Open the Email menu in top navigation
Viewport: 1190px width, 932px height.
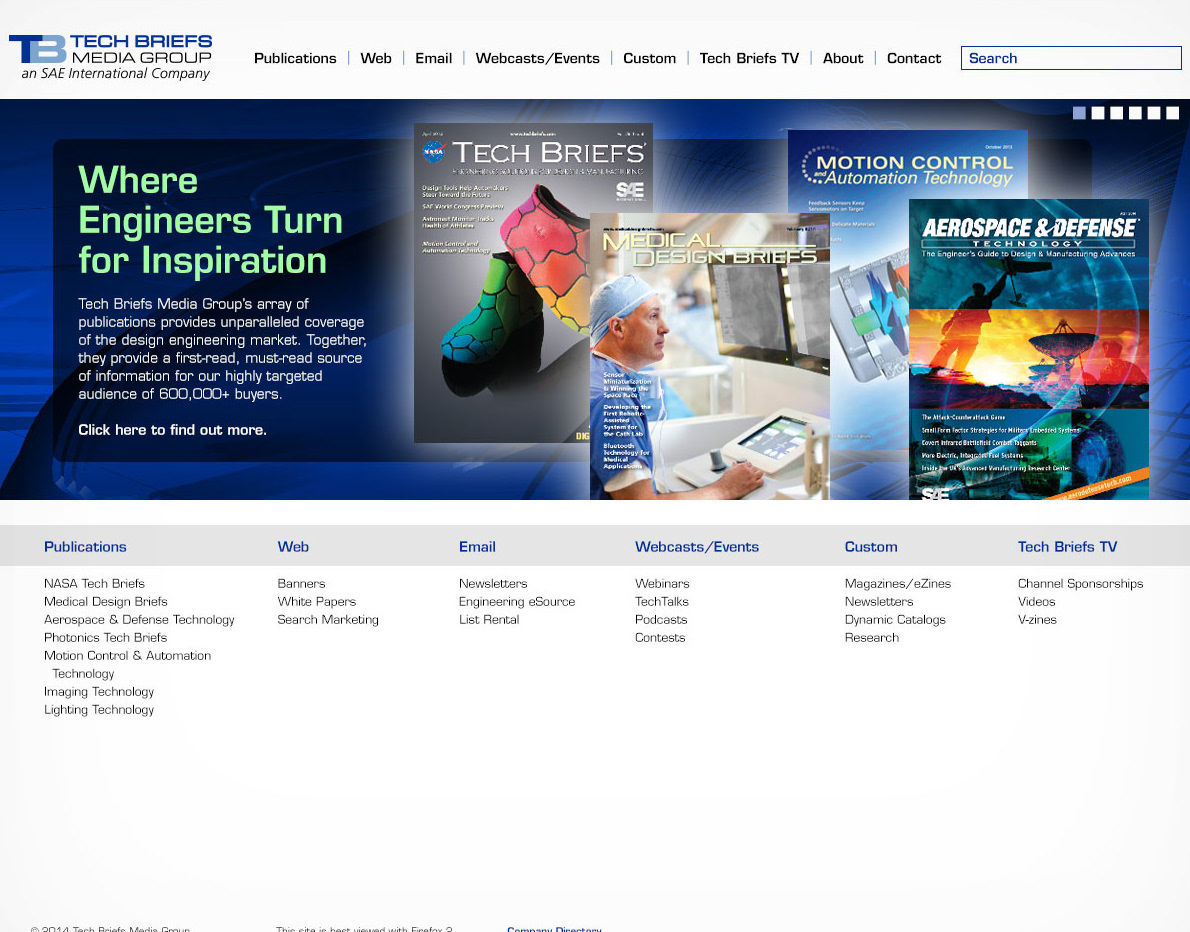(x=433, y=58)
